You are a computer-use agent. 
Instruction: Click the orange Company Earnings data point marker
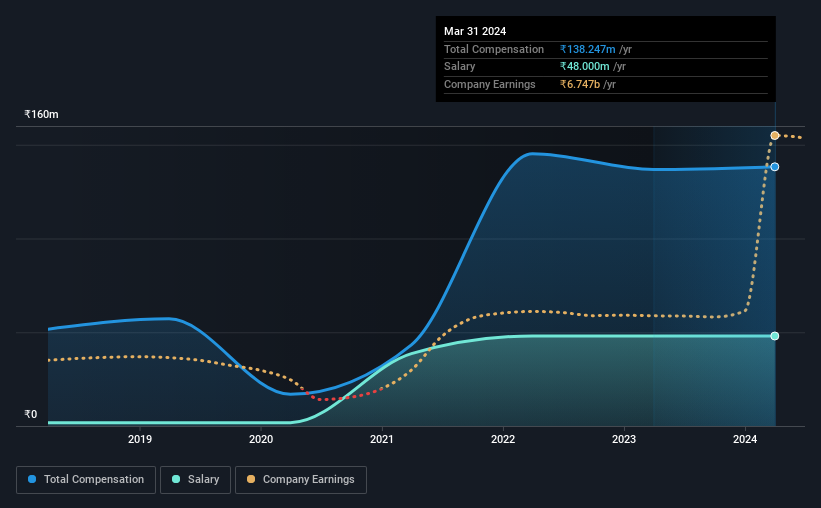(775, 136)
